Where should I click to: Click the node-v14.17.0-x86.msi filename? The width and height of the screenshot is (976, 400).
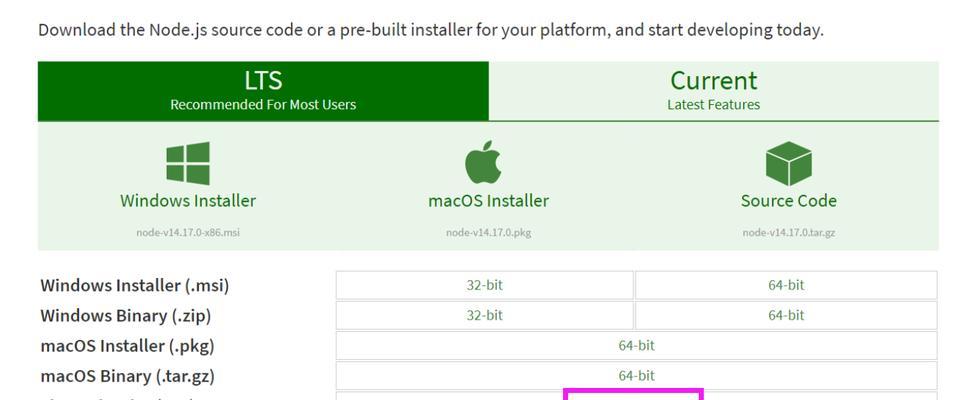point(188,233)
